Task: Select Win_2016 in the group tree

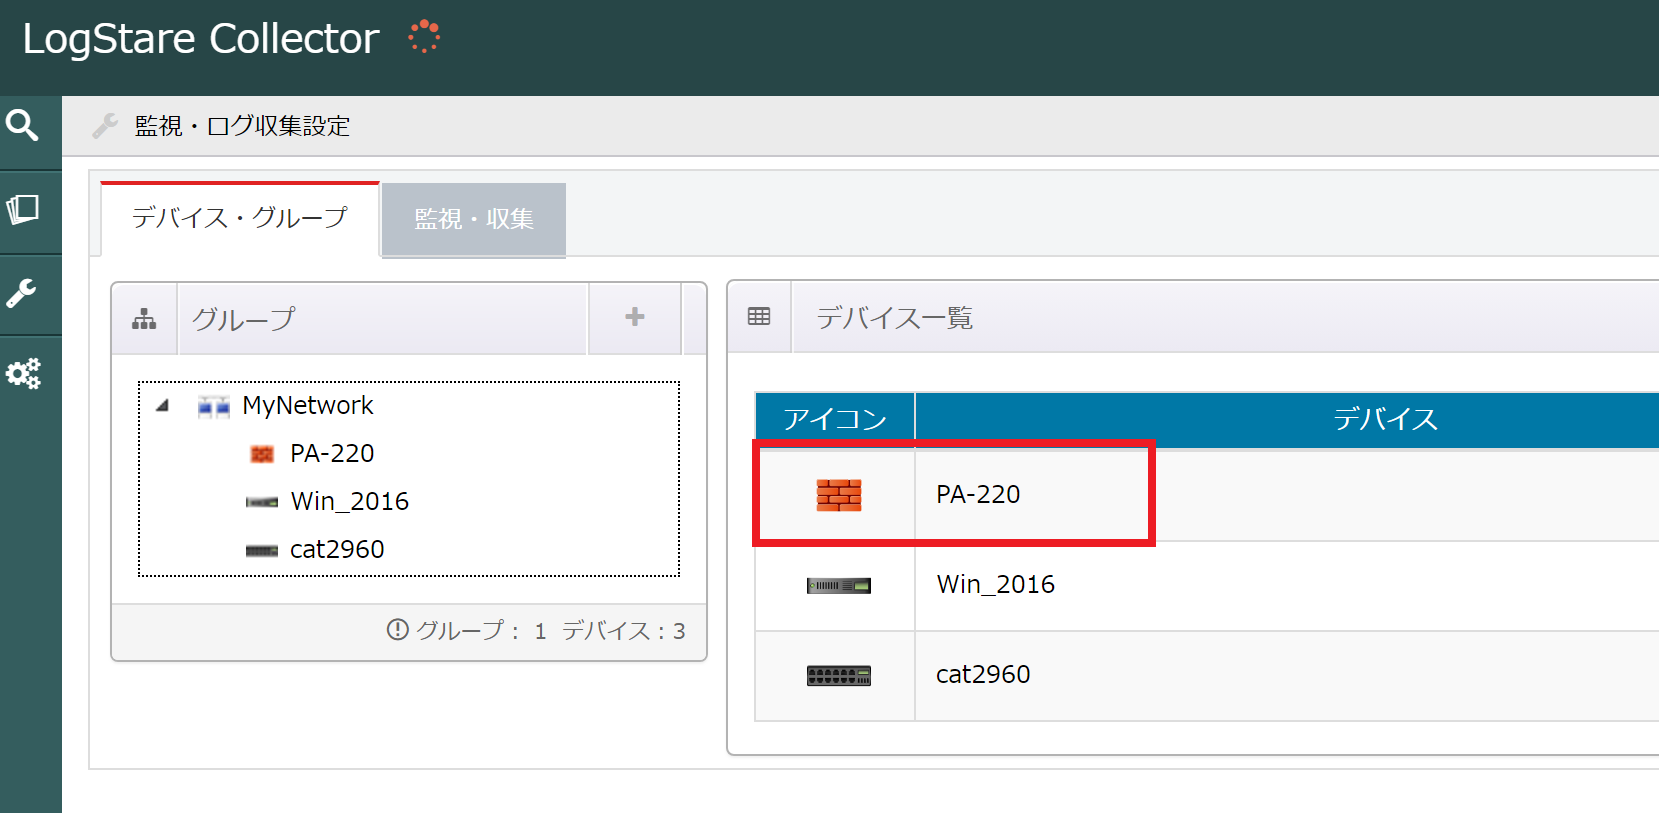Action: (x=350, y=501)
